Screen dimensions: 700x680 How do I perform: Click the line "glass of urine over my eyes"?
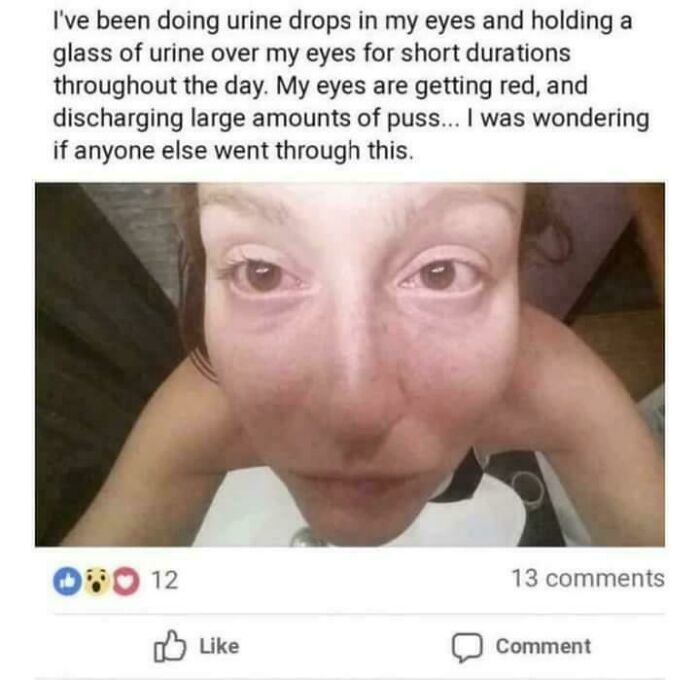[x=312, y=54]
